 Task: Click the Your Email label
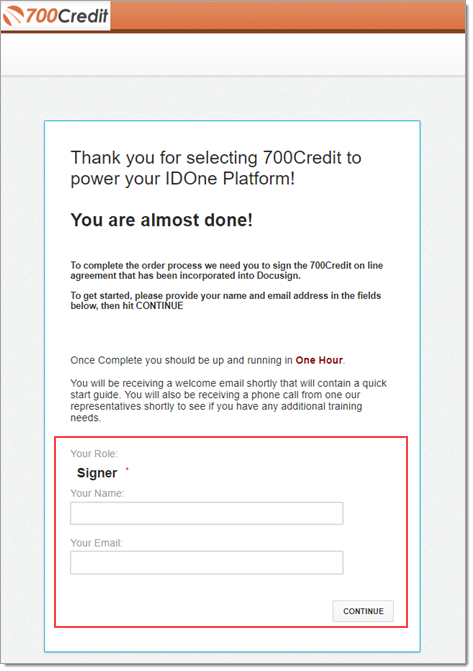pyautogui.click(x=96, y=543)
